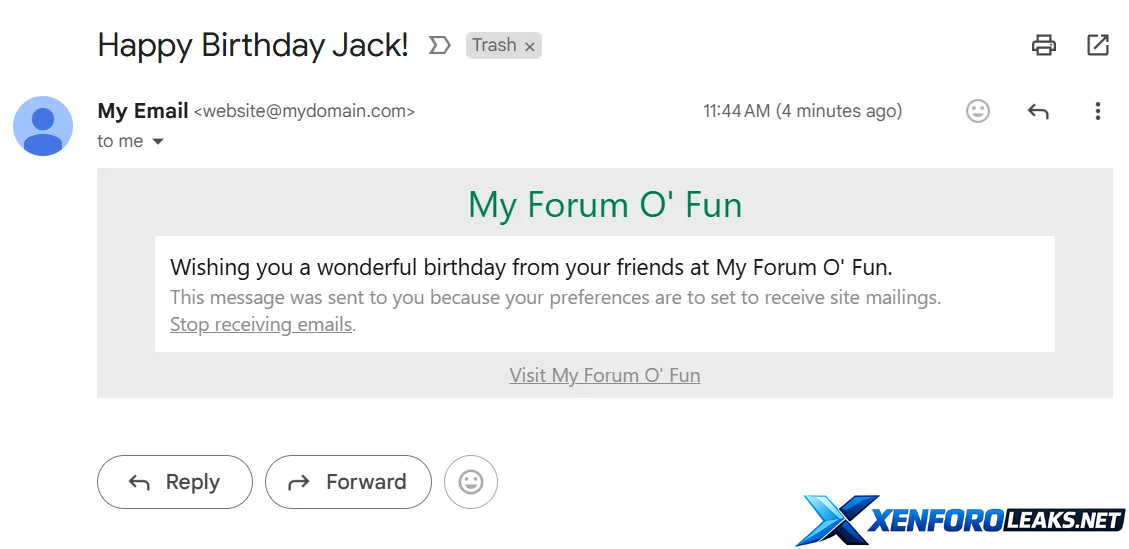Image resolution: width=1129 pixels, height=549 pixels.
Task: Click the XenforoLeaks.net watermark logo
Action: (x=960, y=519)
